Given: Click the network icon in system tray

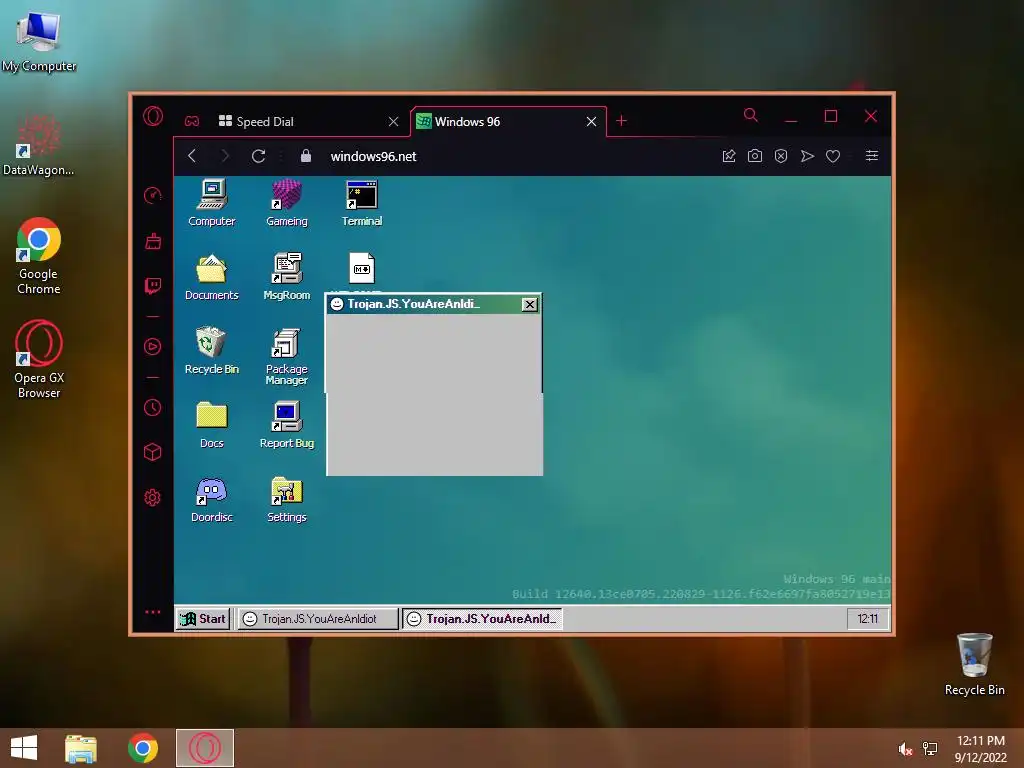Looking at the screenshot, I should point(930,749).
